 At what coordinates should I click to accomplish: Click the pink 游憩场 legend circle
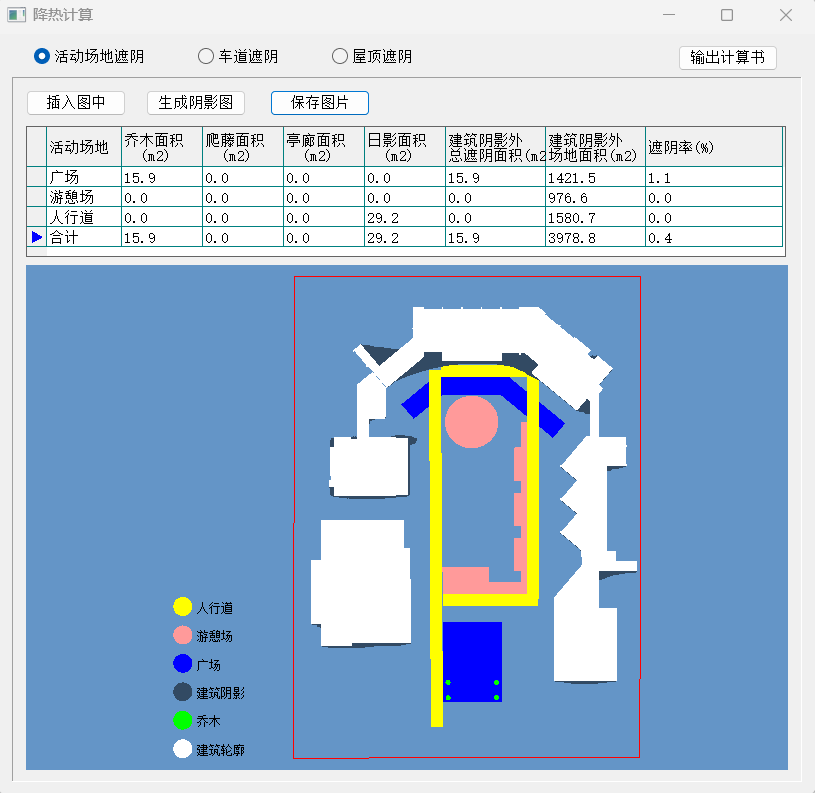pyautogui.click(x=182, y=635)
